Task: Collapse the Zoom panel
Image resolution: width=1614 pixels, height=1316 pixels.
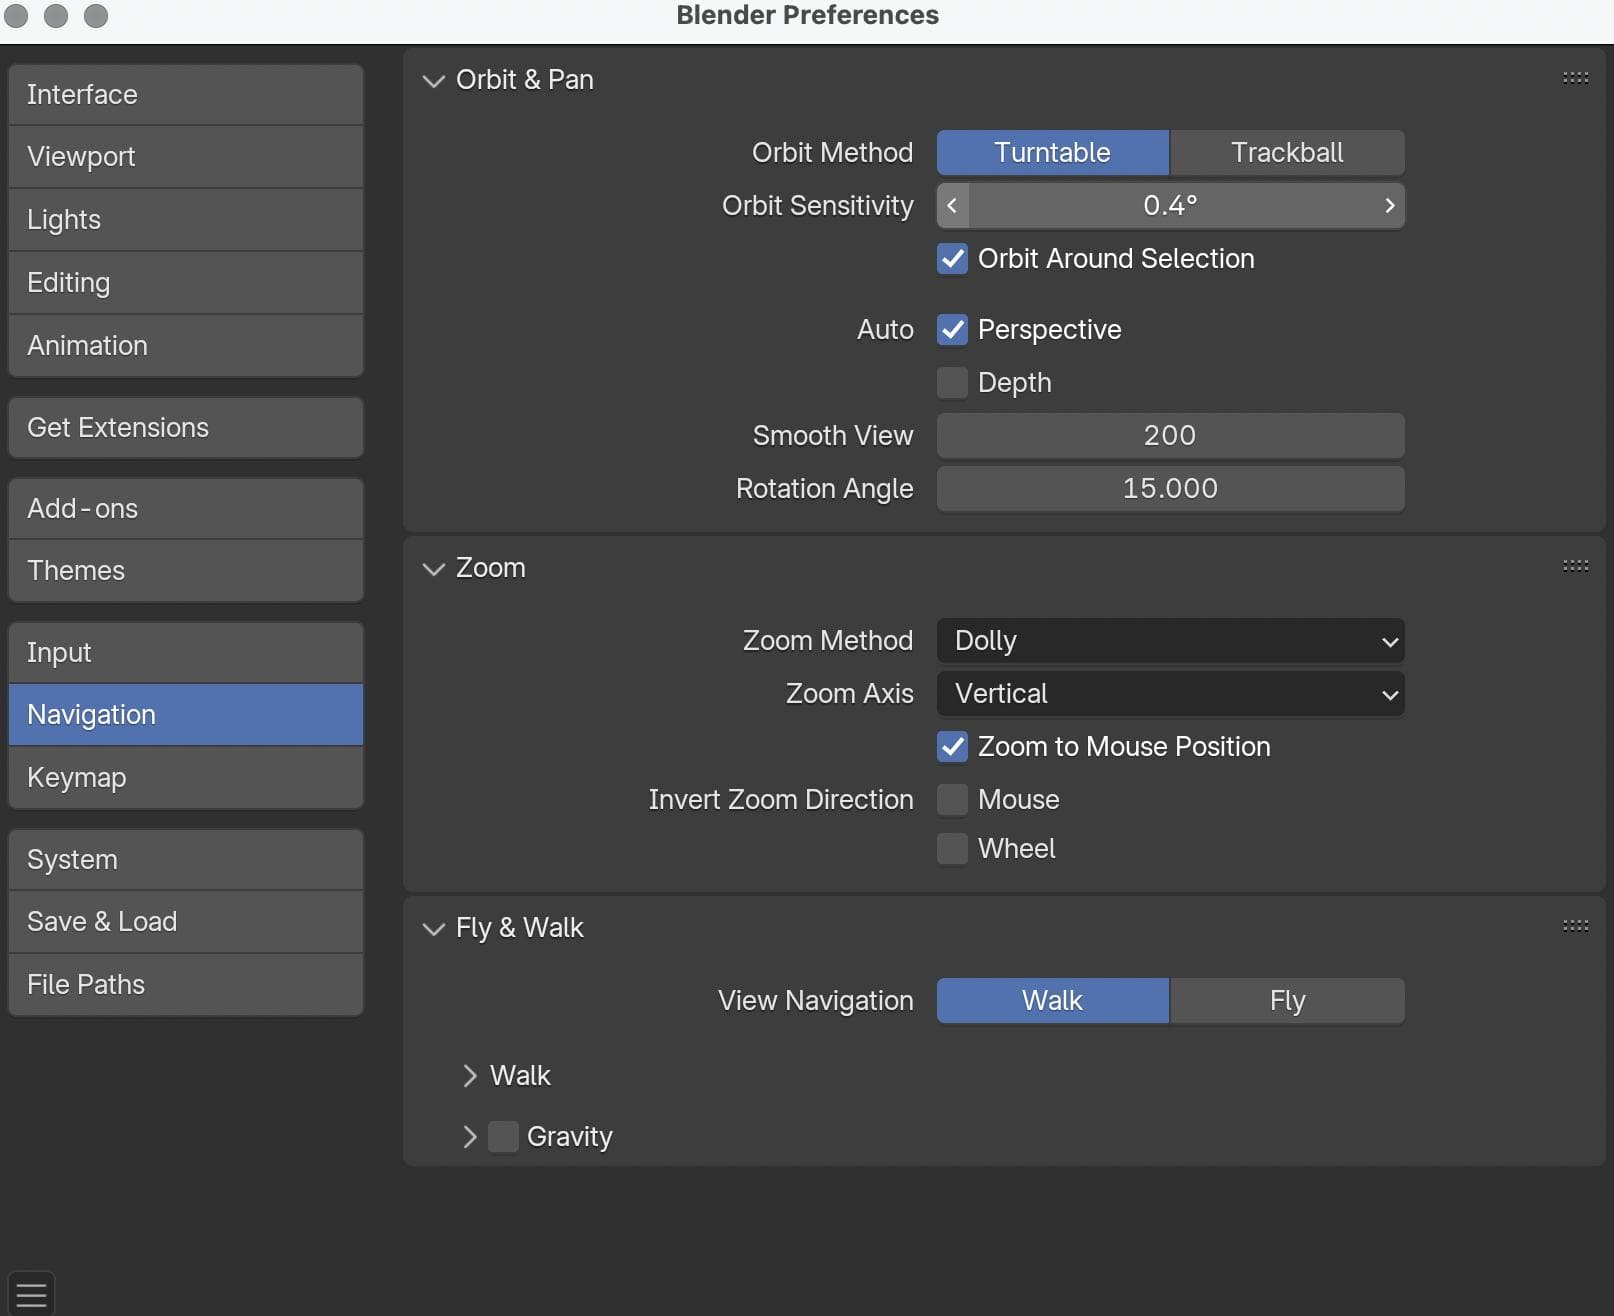Action: [x=433, y=569]
